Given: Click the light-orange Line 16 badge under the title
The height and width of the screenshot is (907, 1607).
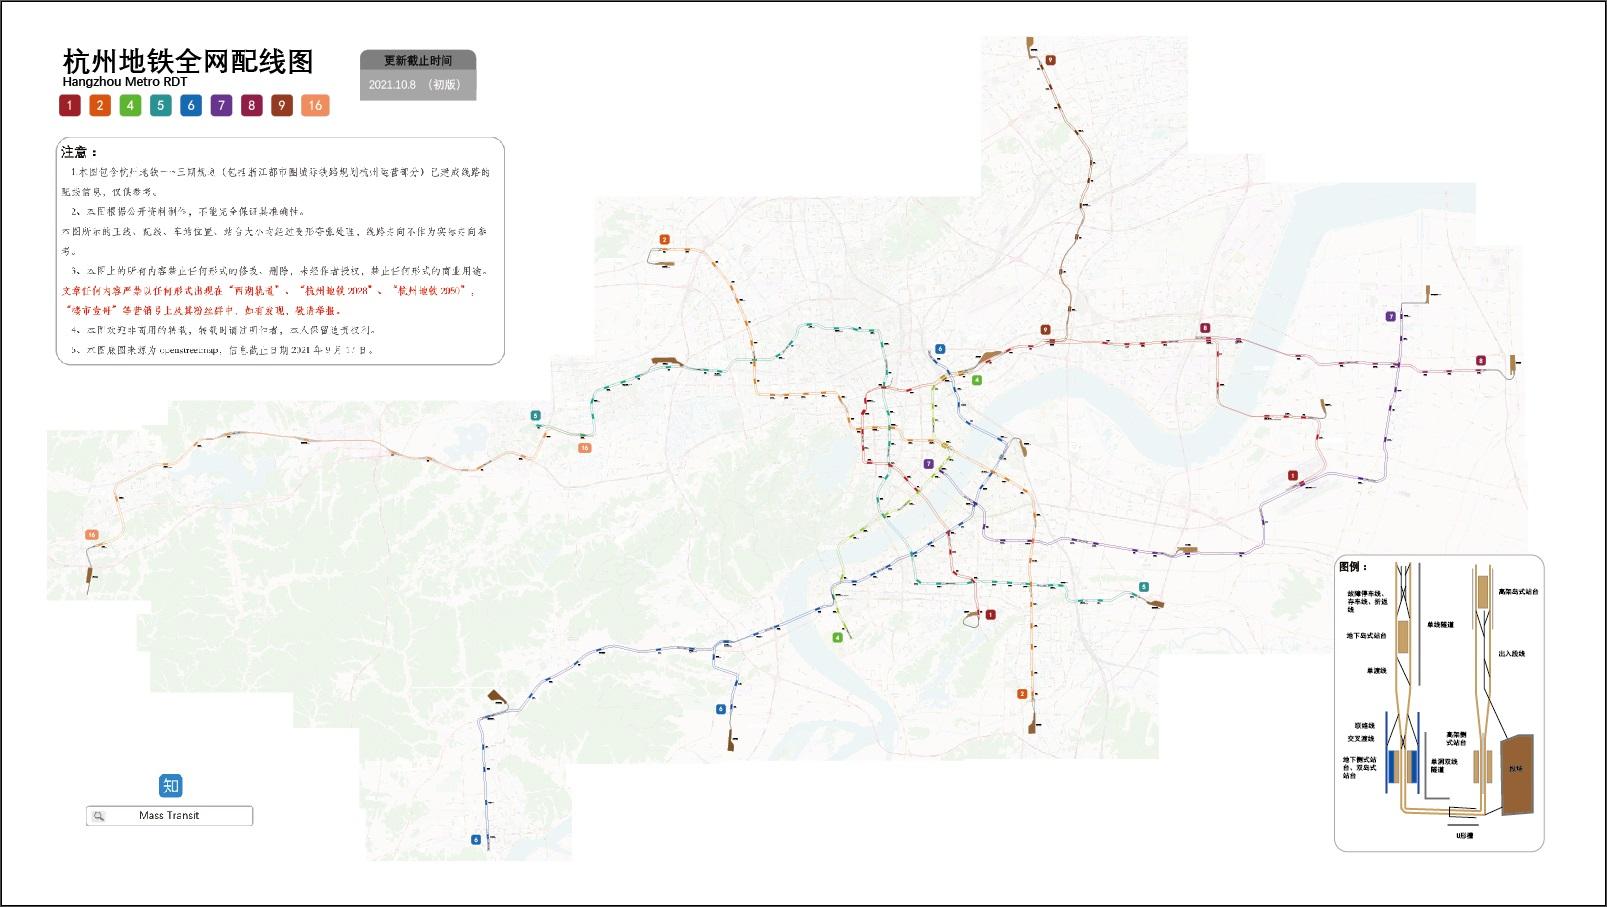Looking at the screenshot, I should [x=315, y=105].
